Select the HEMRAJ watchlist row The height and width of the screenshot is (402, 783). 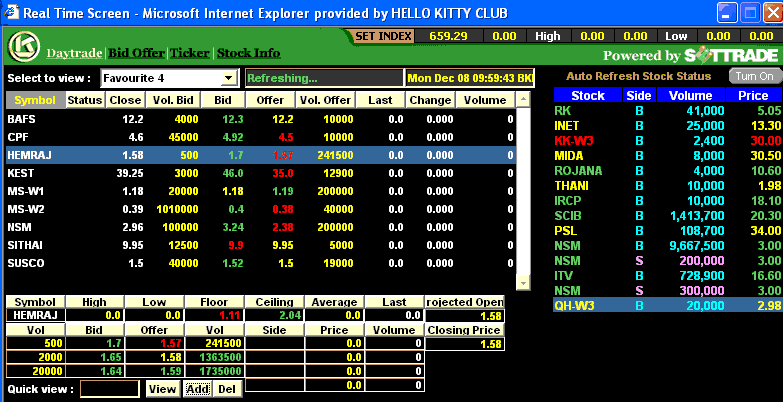pyautogui.click(x=261, y=155)
